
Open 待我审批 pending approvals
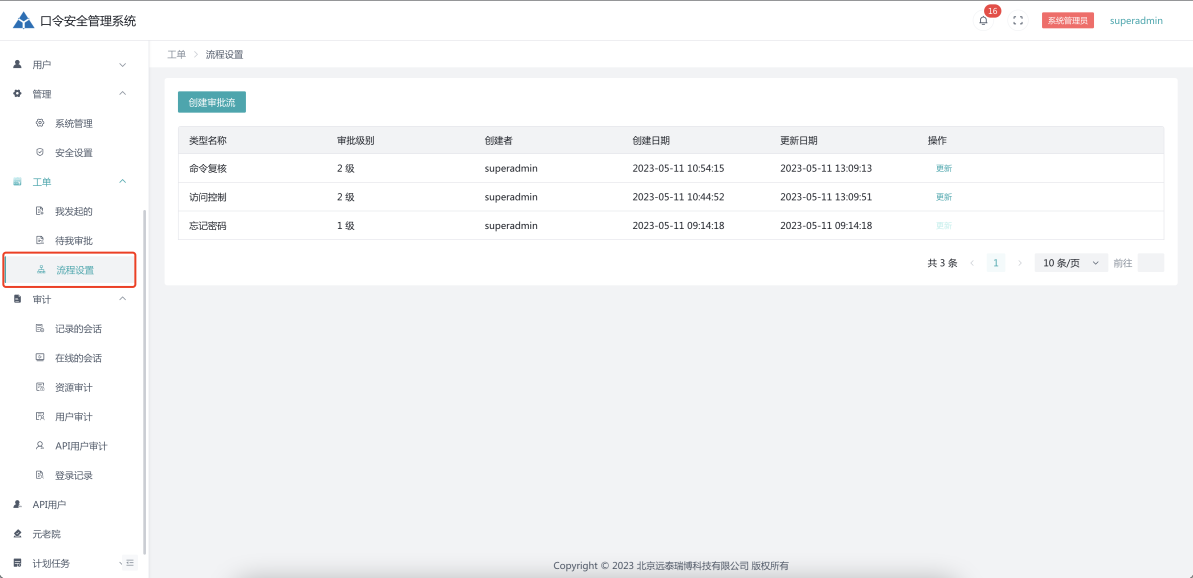[x=73, y=241]
